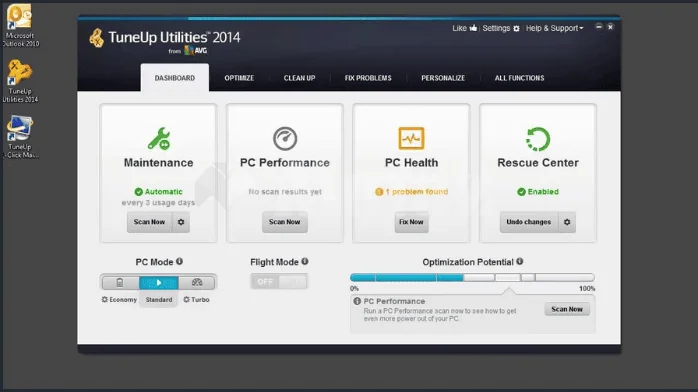Click the Rescue Center circular arrow icon

[x=538, y=139]
